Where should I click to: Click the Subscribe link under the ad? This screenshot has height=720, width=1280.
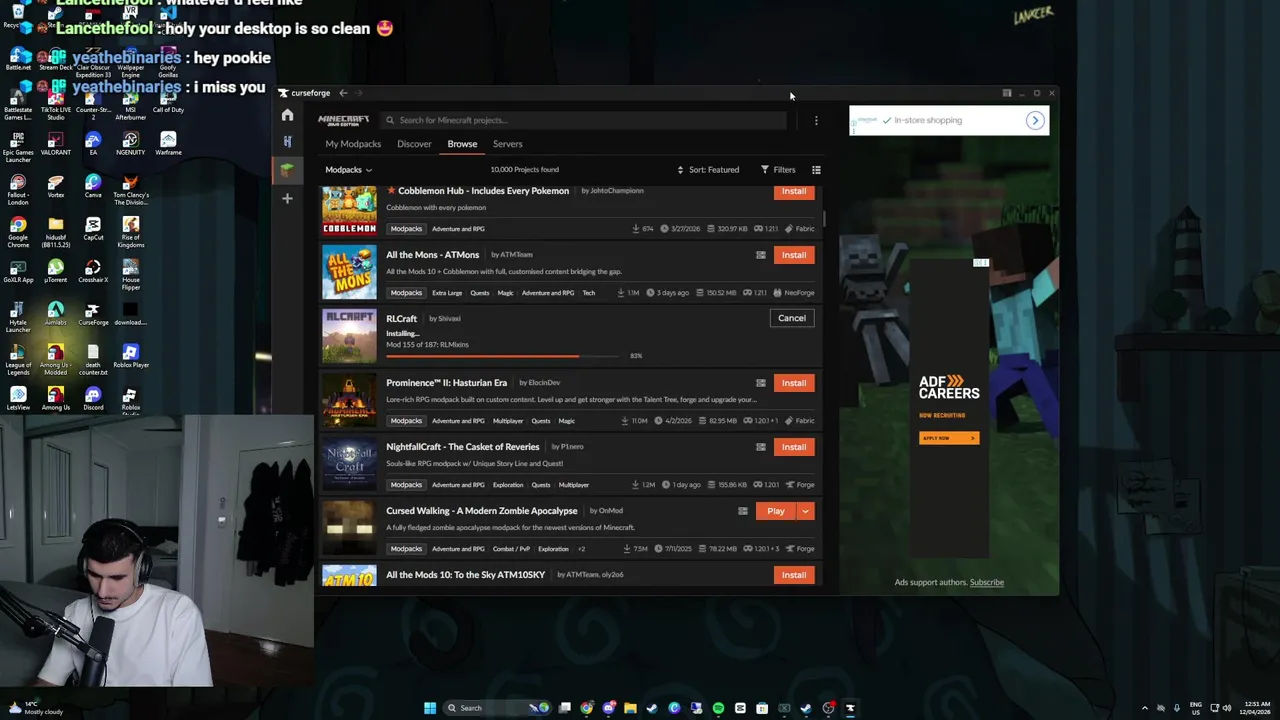(x=986, y=582)
